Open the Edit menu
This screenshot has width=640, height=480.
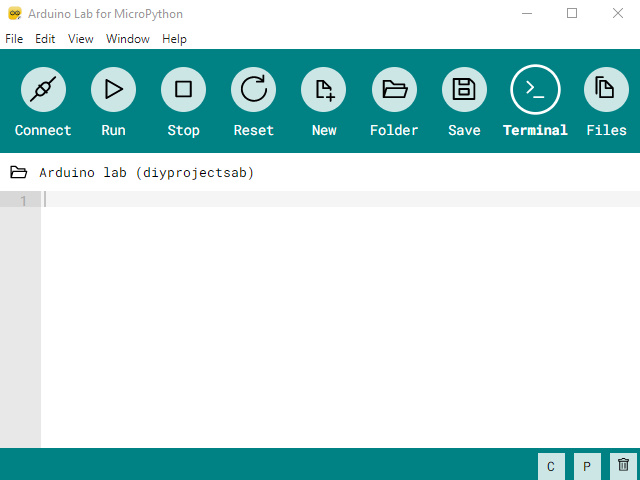pos(45,39)
